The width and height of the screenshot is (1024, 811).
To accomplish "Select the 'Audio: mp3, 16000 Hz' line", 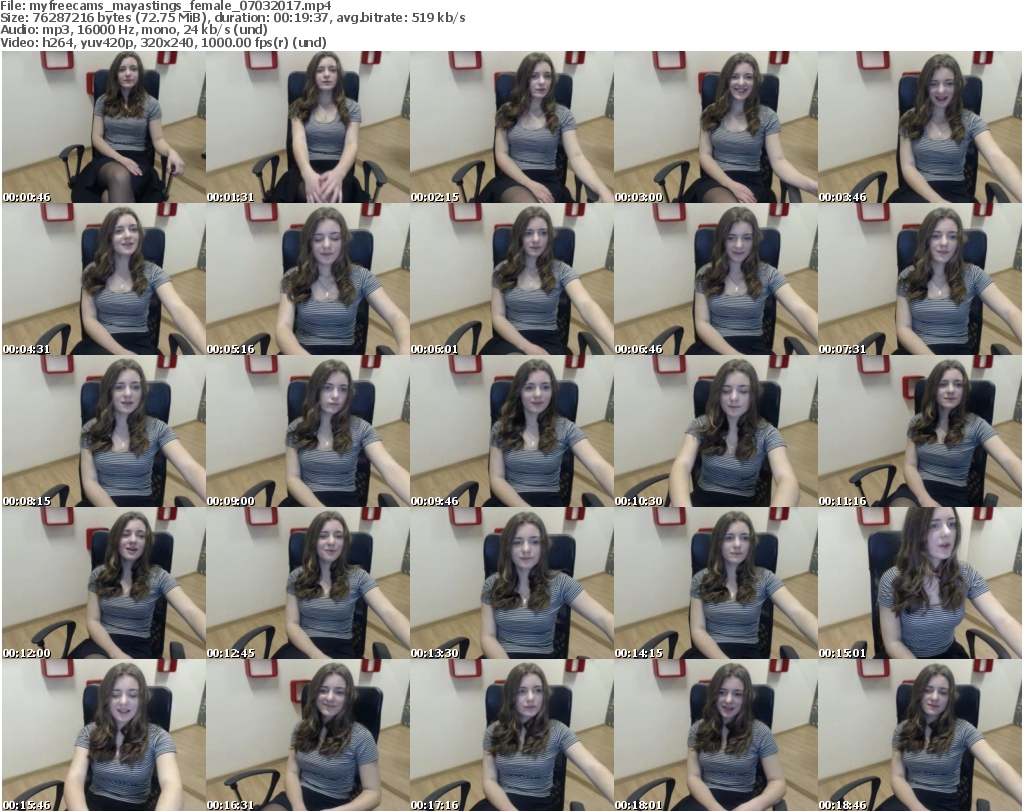I will coord(134,30).
